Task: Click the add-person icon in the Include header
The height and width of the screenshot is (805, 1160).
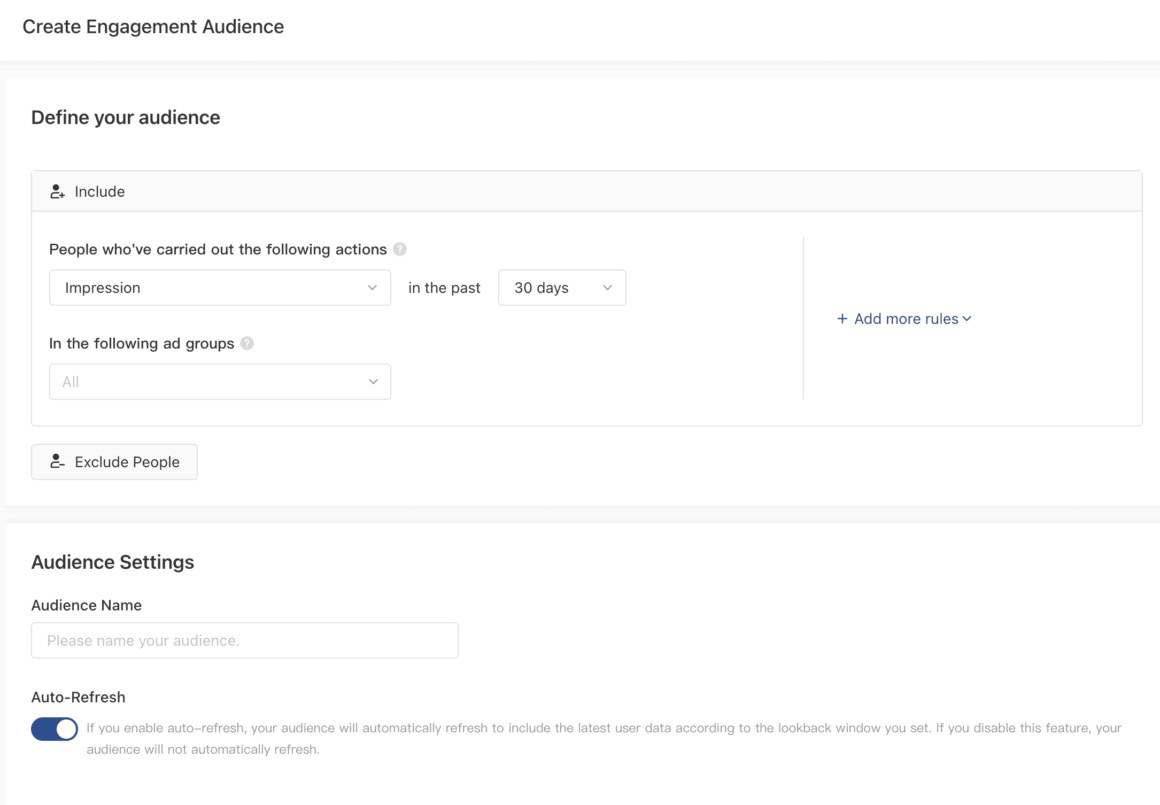Action: pos(58,192)
